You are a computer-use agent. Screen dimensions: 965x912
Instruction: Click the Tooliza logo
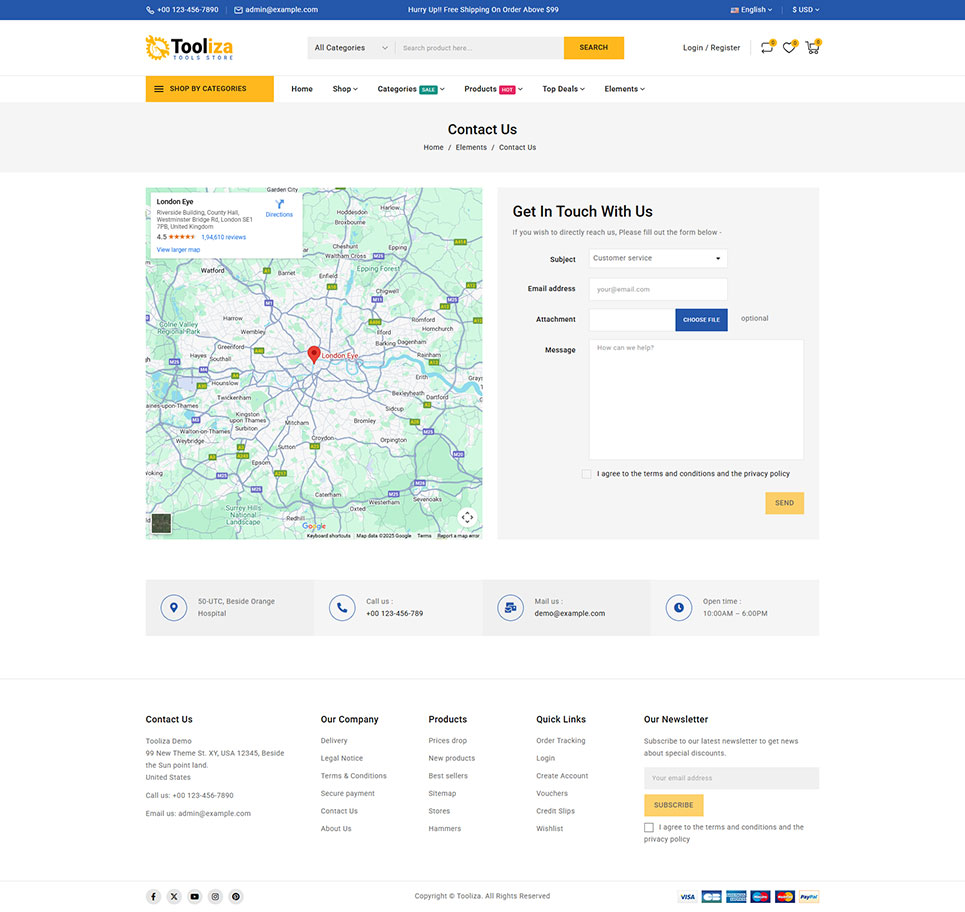(189, 48)
